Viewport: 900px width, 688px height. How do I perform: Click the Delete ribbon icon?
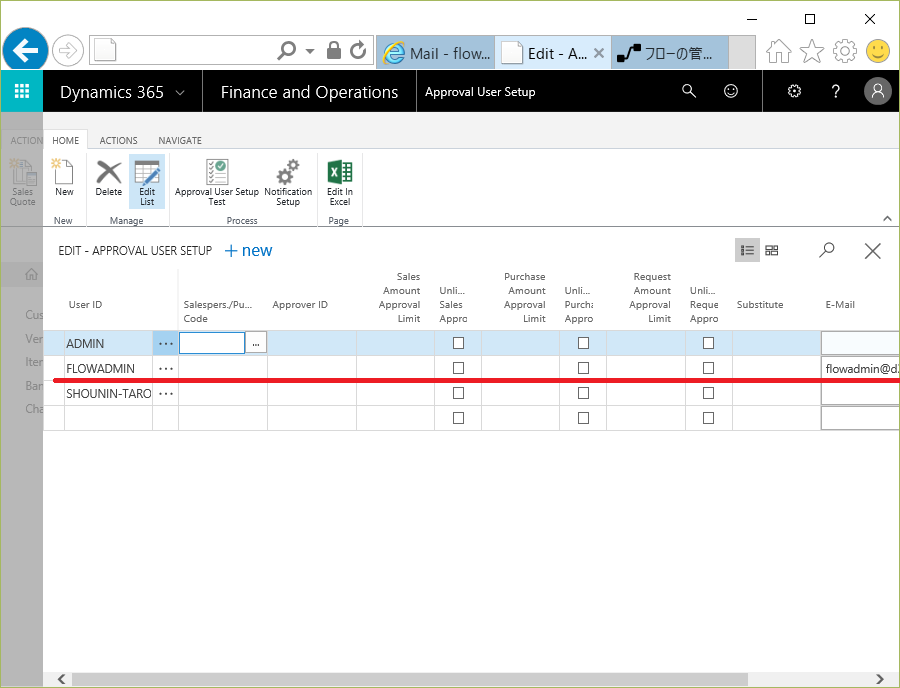[x=109, y=174]
